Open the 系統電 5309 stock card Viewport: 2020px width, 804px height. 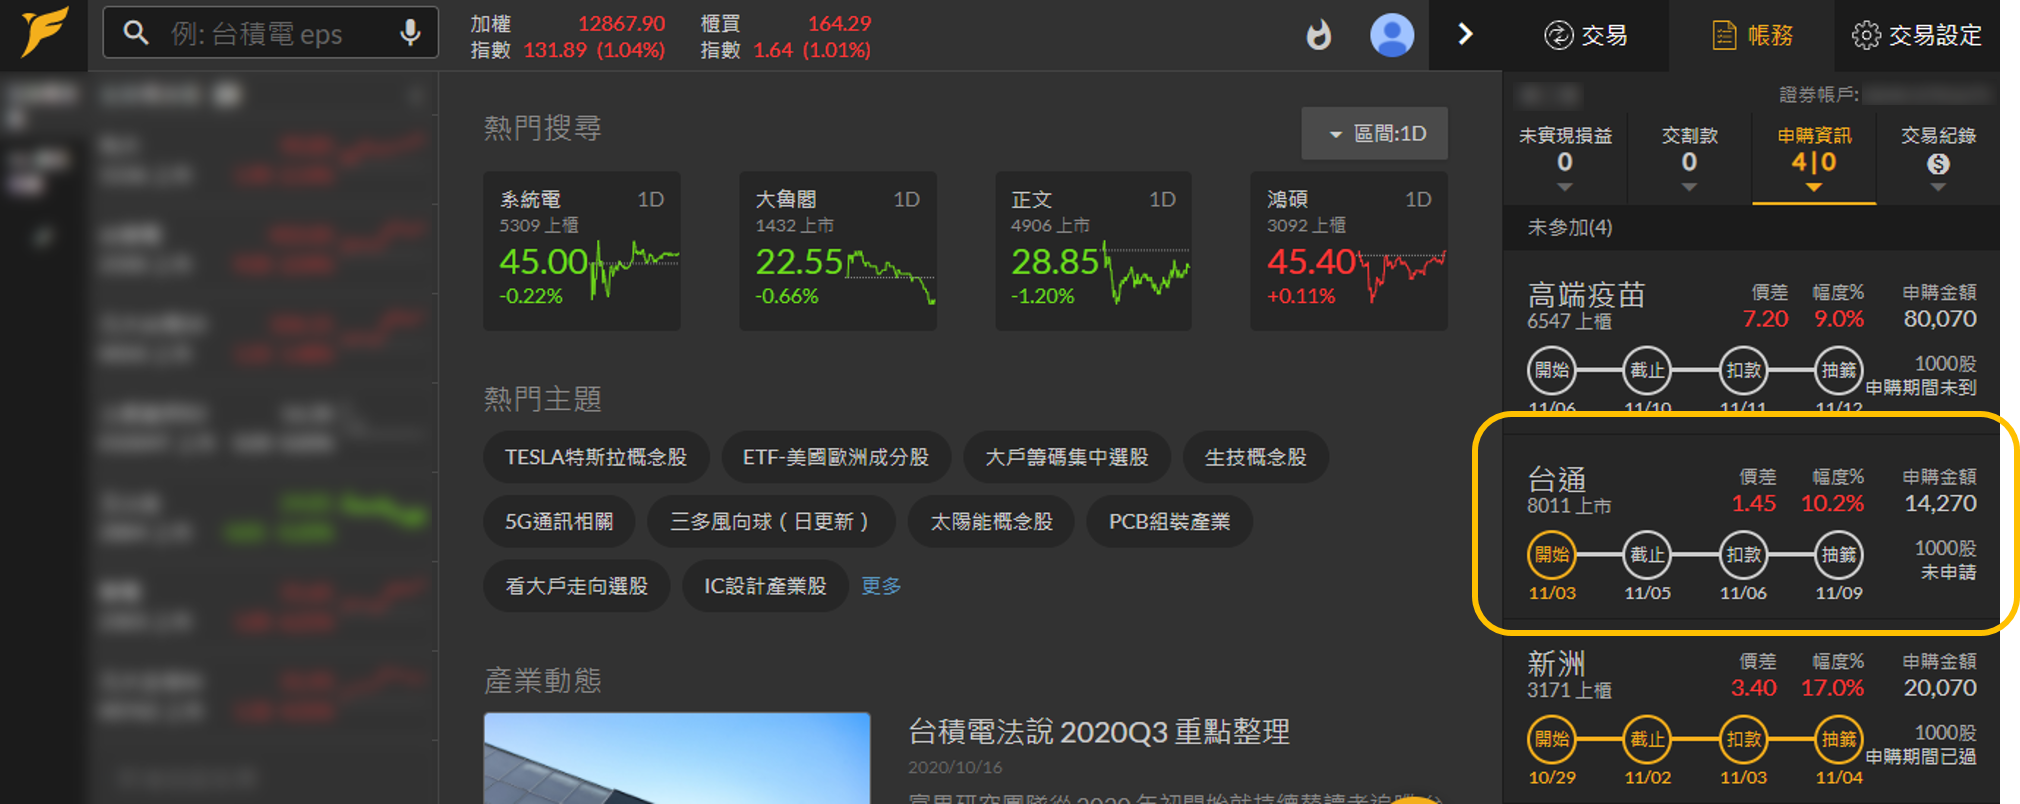tap(582, 251)
